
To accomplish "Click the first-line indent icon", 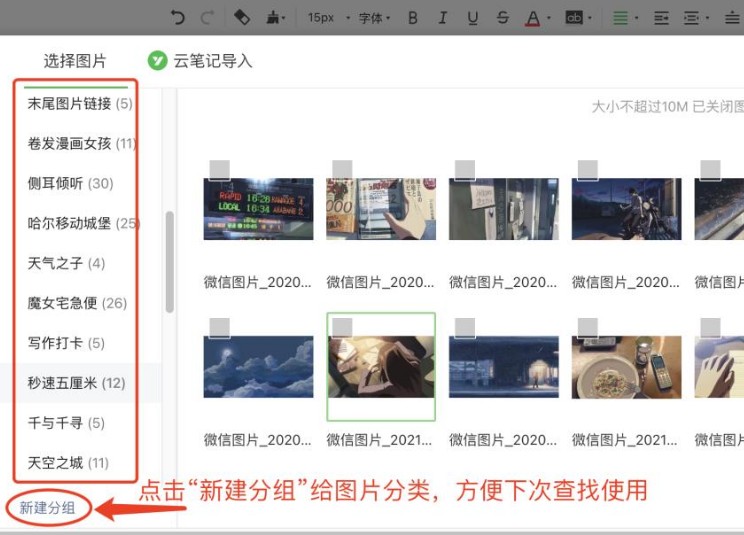I will (661, 18).
